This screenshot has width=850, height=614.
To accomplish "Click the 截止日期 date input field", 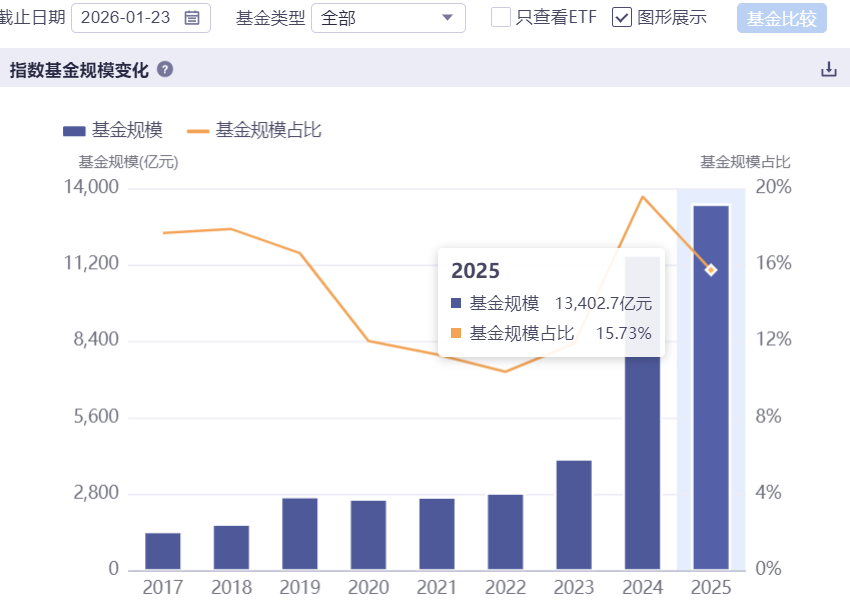I will click(141, 18).
